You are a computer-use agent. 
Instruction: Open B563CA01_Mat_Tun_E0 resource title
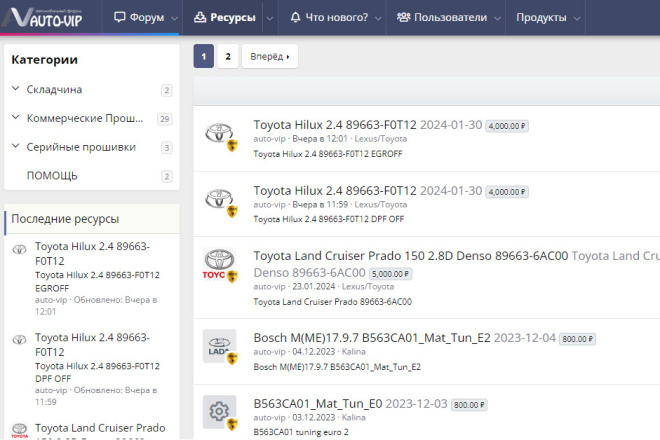(318, 403)
